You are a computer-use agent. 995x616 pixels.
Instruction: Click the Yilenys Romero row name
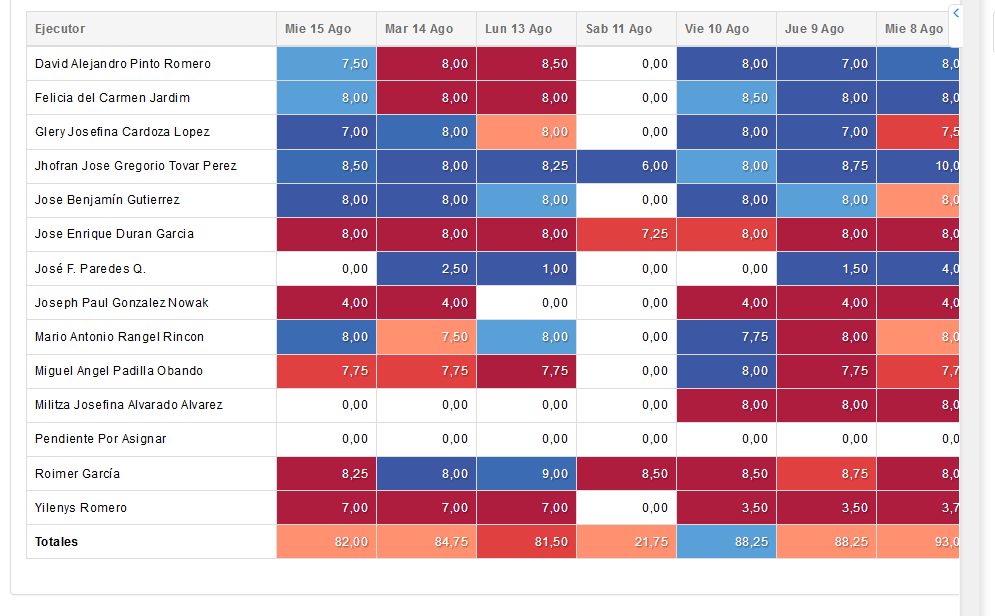click(x=81, y=508)
